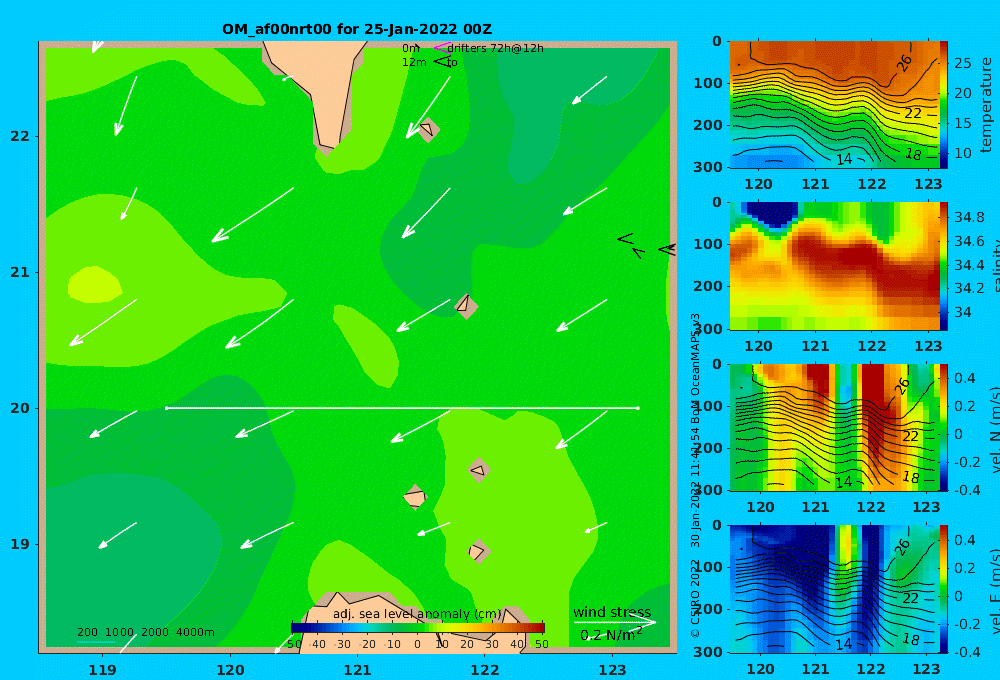Click longitude label 121 on the main map
1000x680 pixels.
point(357,670)
